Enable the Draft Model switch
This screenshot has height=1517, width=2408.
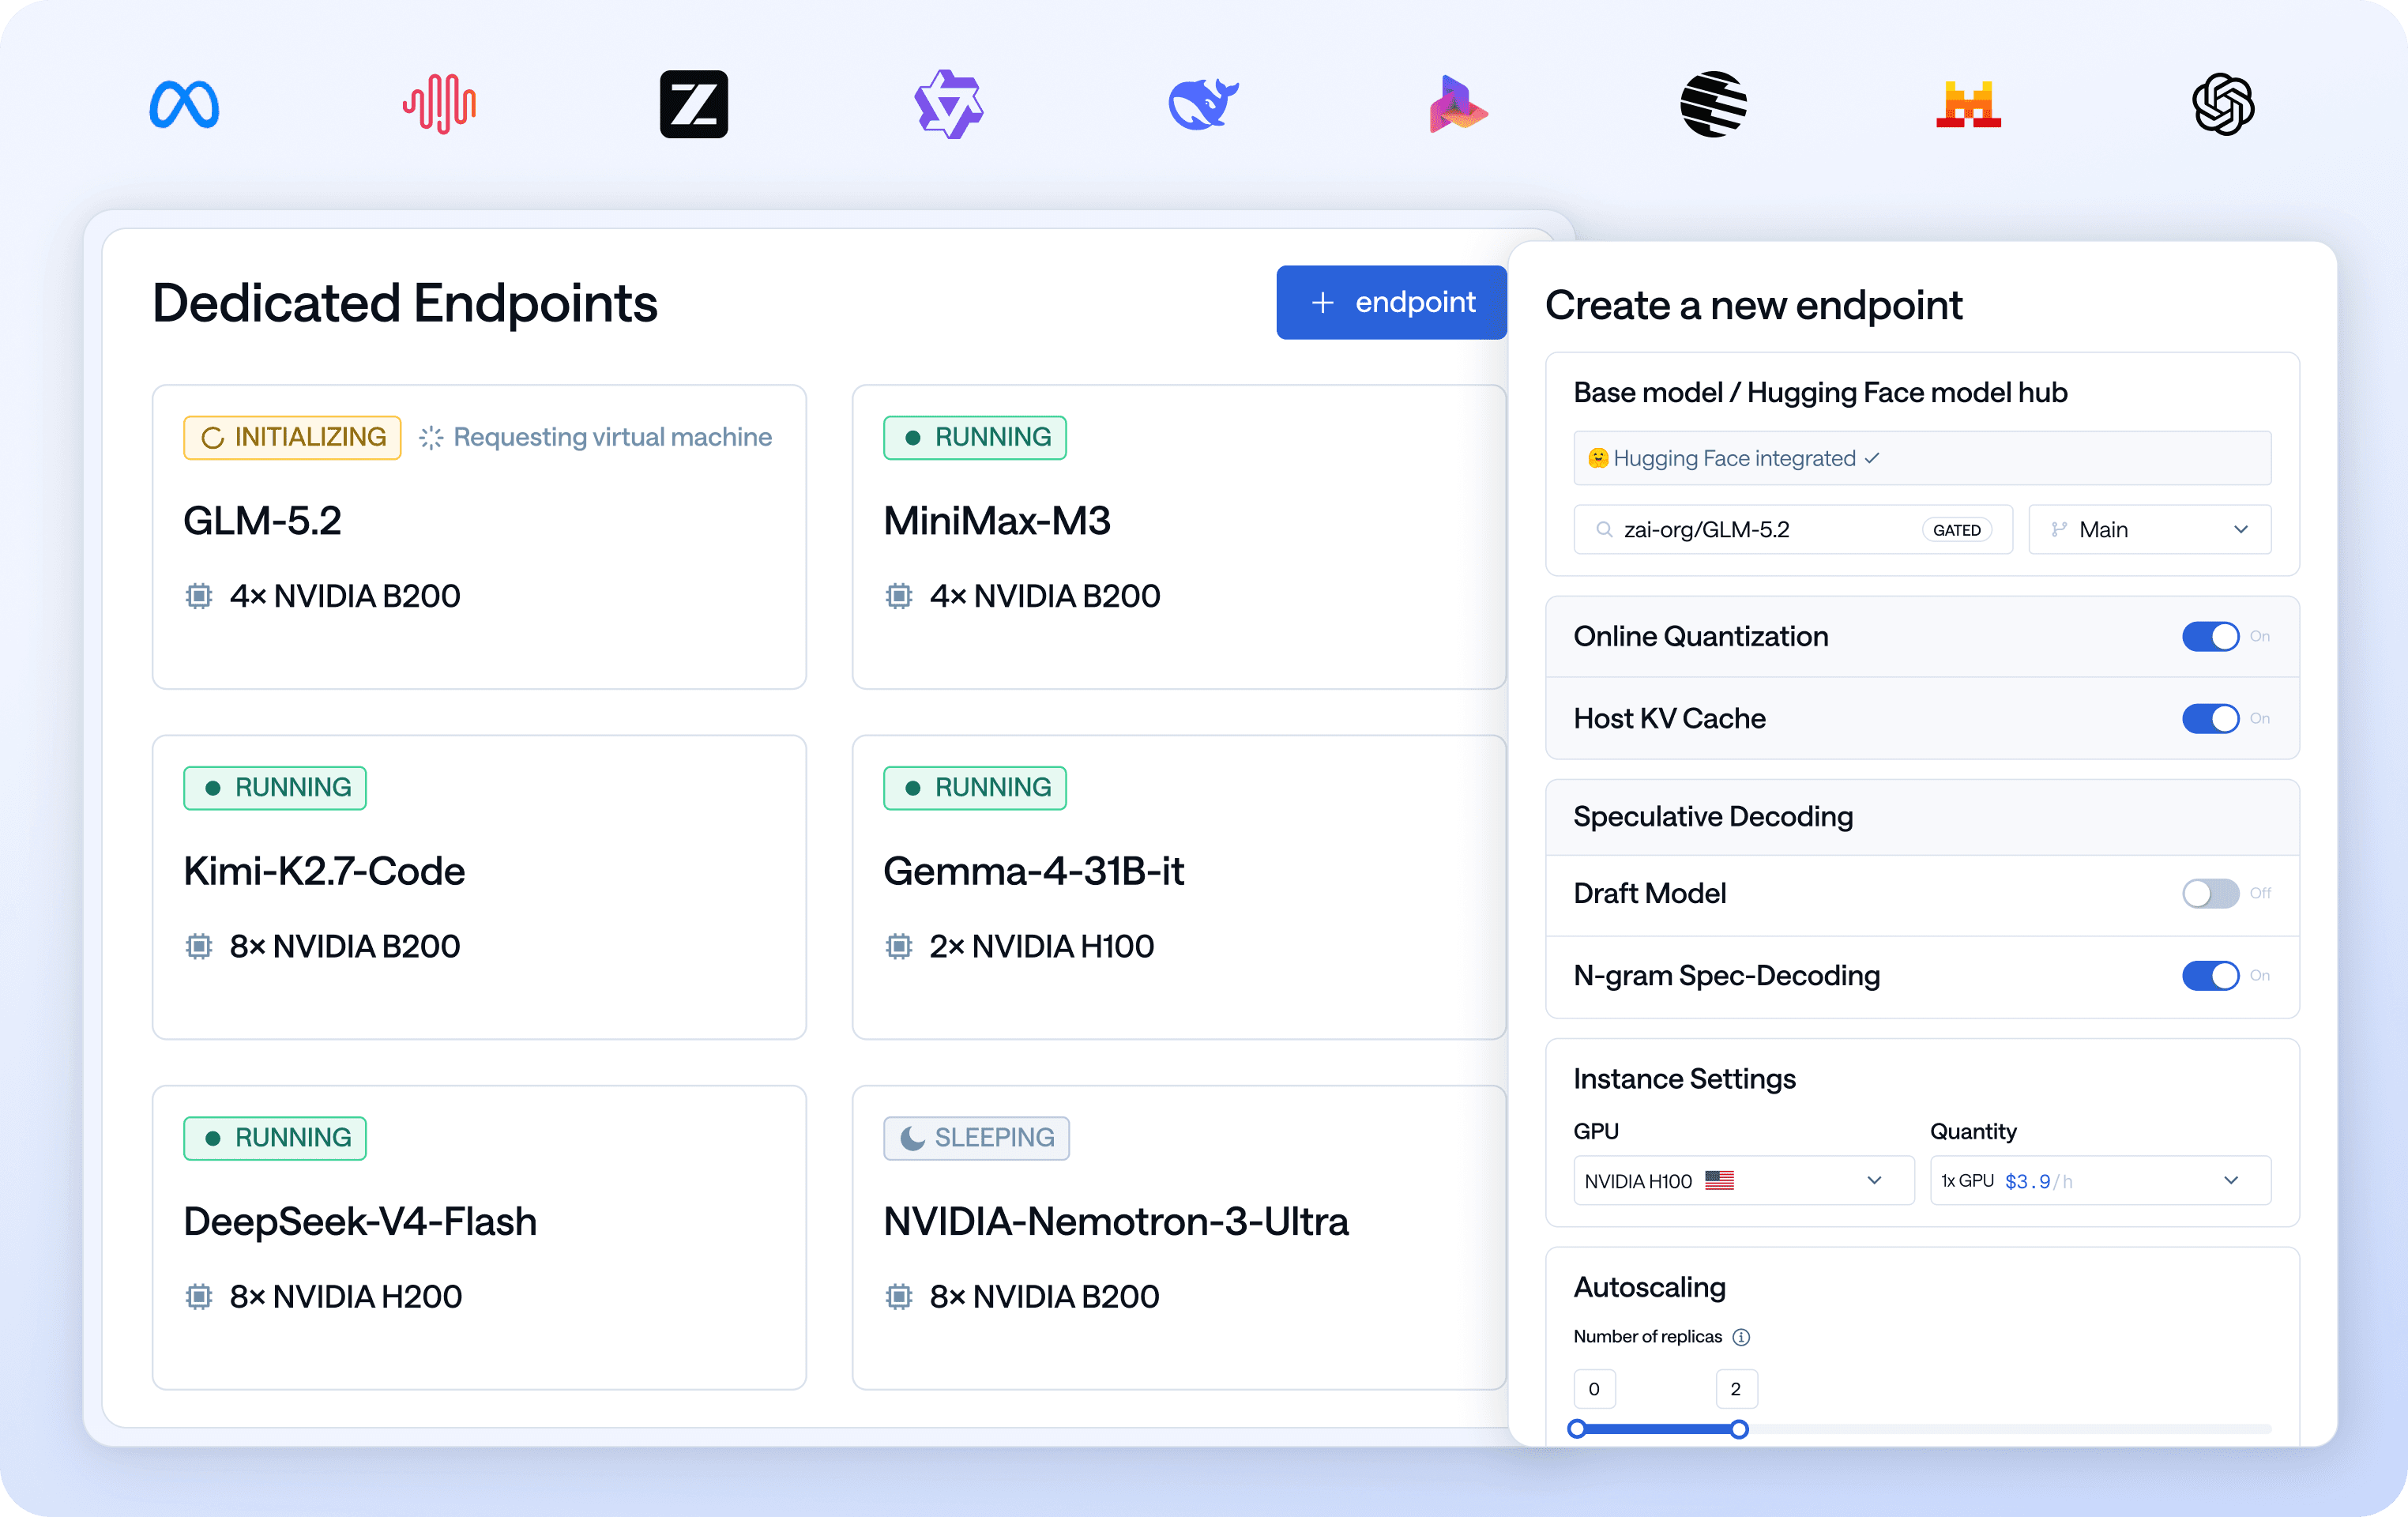pos(2210,893)
